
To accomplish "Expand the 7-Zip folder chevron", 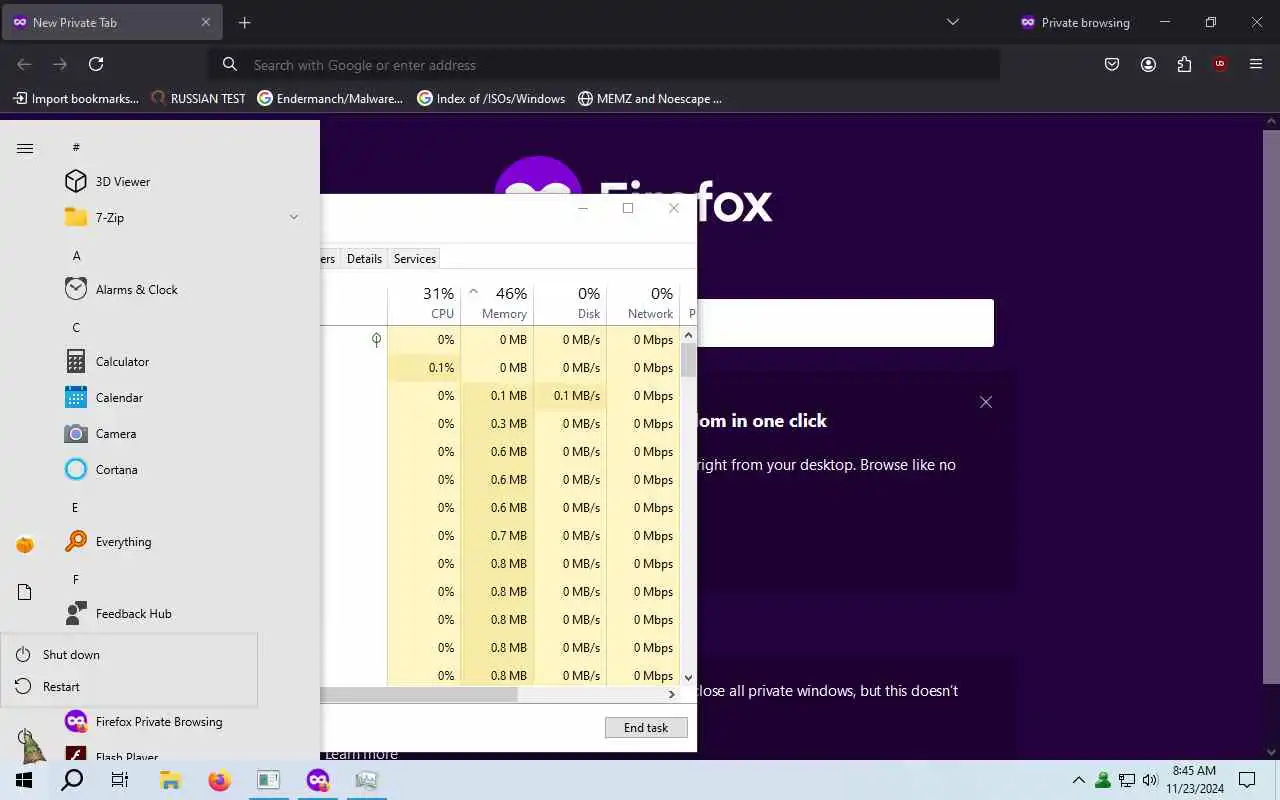I will 294,217.
